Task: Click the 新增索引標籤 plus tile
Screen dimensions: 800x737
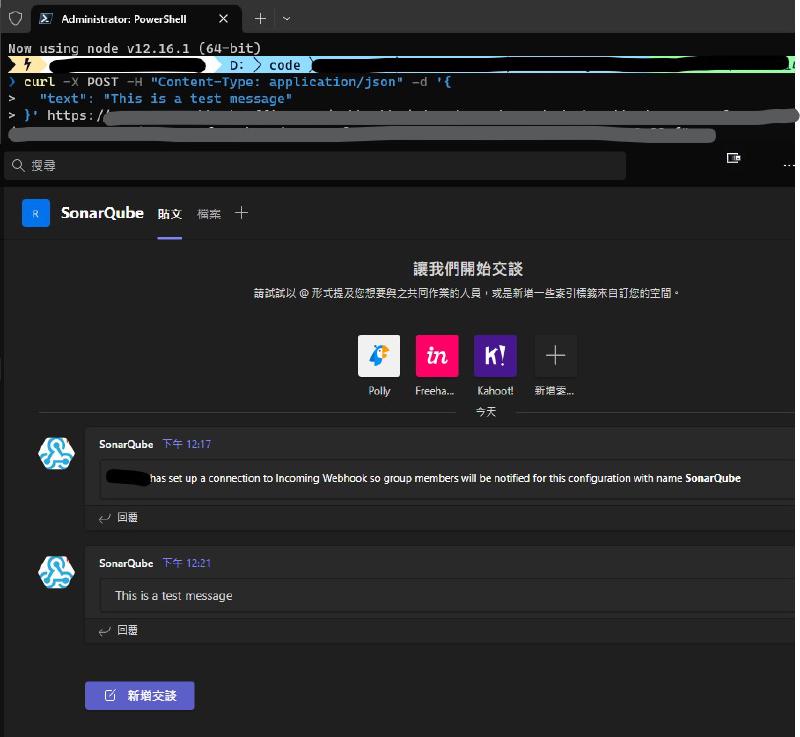Action: click(x=555, y=356)
